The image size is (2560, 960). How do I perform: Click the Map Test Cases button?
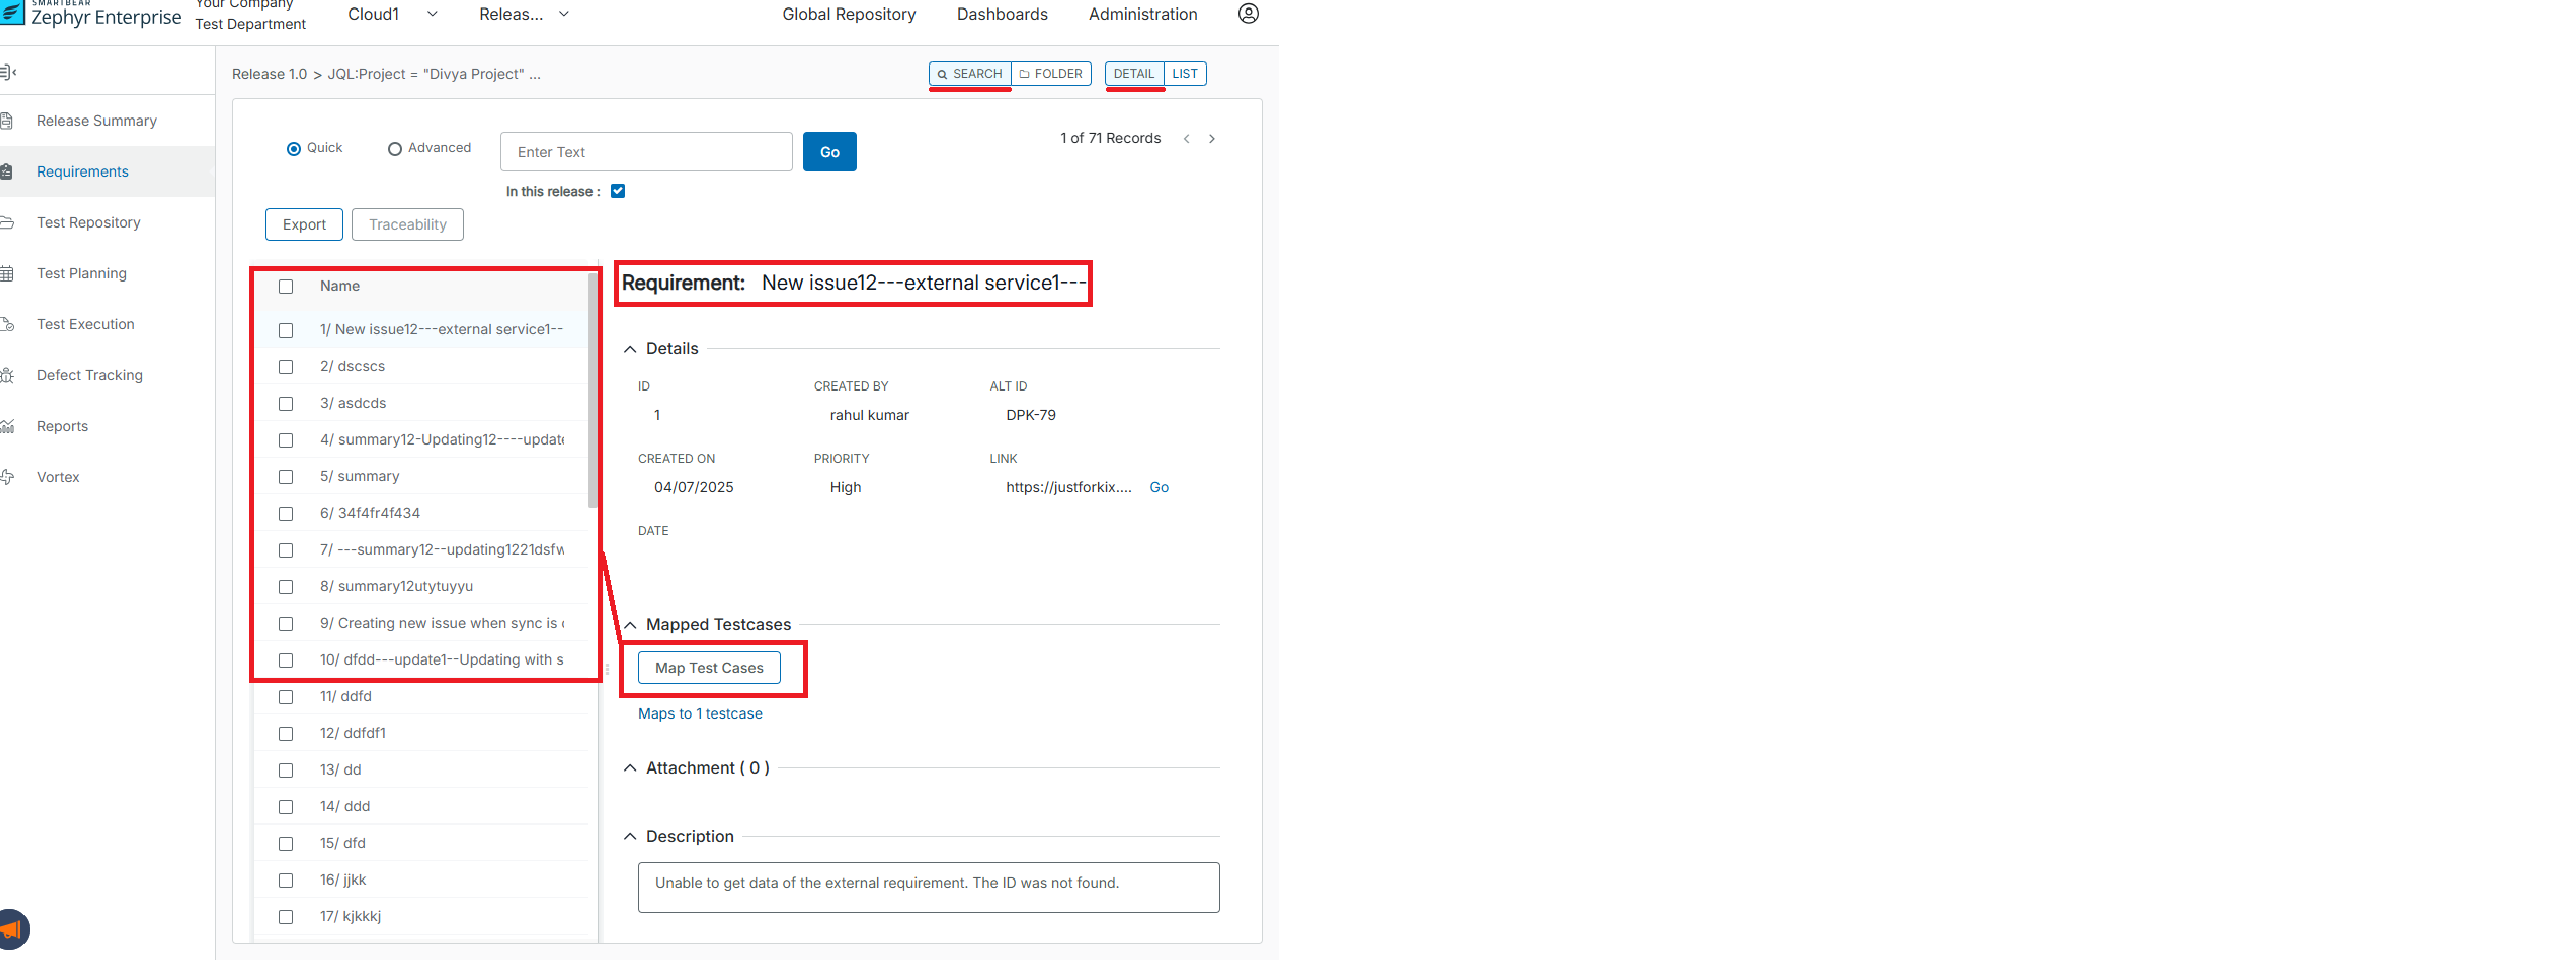tap(709, 668)
